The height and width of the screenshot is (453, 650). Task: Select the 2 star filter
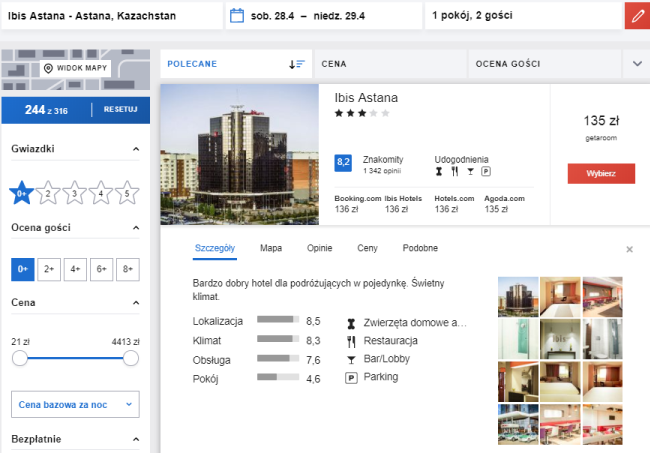pos(48,193)
